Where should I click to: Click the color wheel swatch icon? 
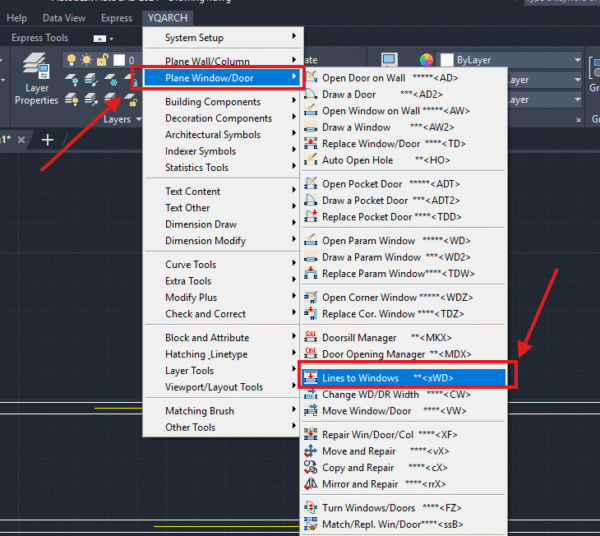pyautogui.click(x=427, y=61)
